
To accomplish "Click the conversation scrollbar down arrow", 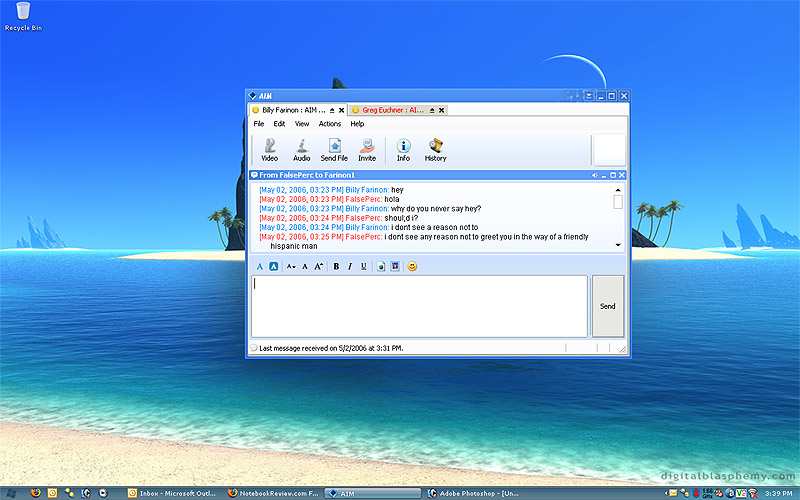I will tap(618, 245).
